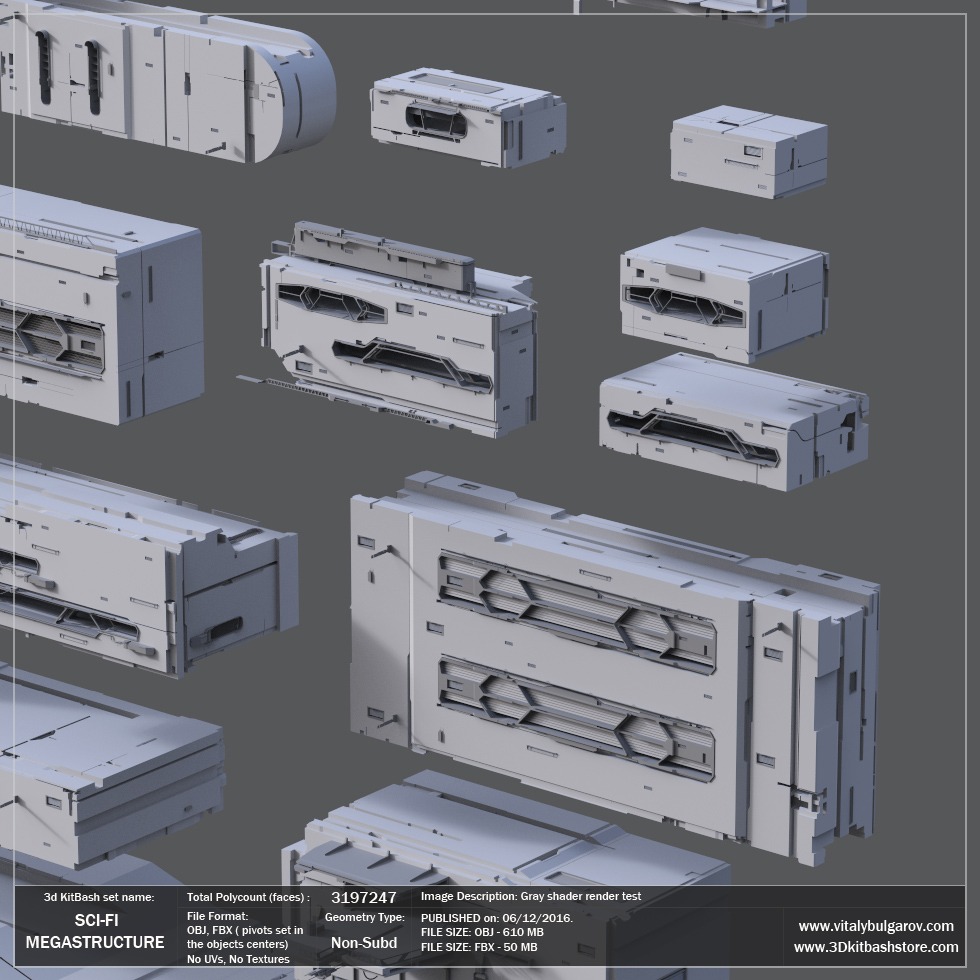
Task: Click the 'No UVs, No Textures' text
Action: coord(238,959)
